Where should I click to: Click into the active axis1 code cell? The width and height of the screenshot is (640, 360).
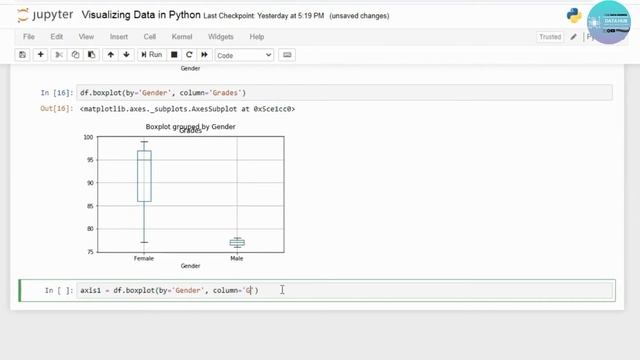coord(344,290)
